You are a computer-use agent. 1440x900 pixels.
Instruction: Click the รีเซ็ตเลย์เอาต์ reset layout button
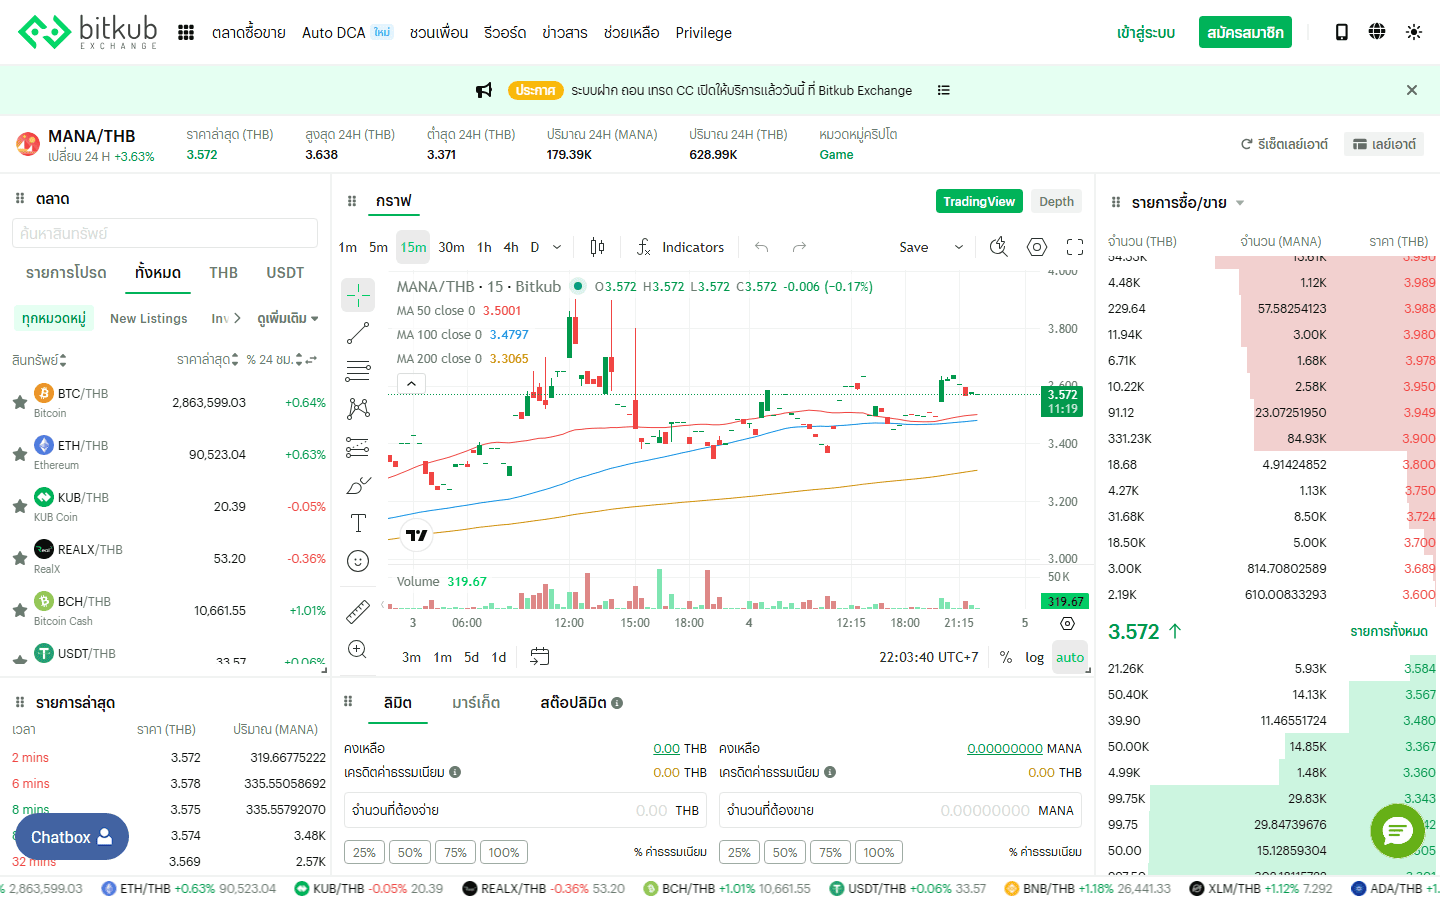pyautogui.click(x=1284, y=144)
